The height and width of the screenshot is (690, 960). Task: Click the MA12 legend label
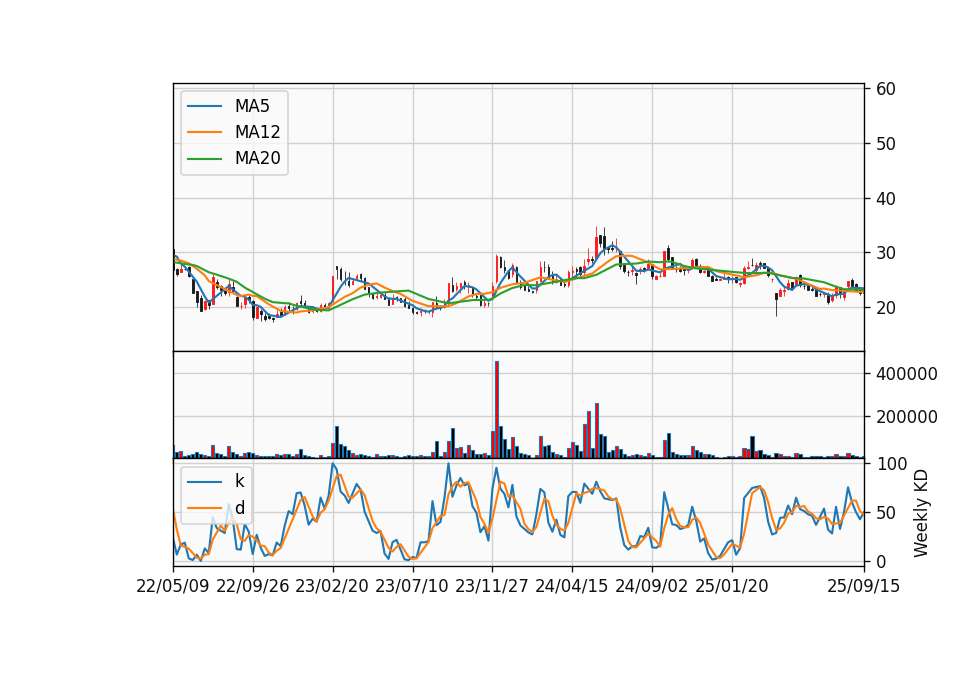point(258,132)
